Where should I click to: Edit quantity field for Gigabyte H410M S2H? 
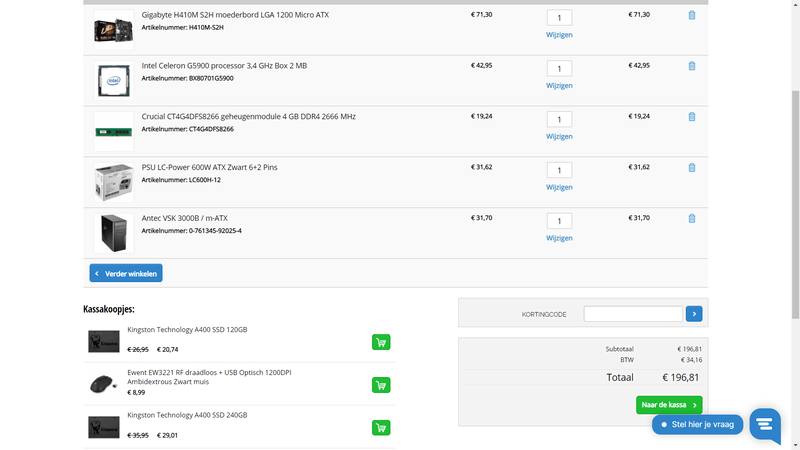coord(559,18)
